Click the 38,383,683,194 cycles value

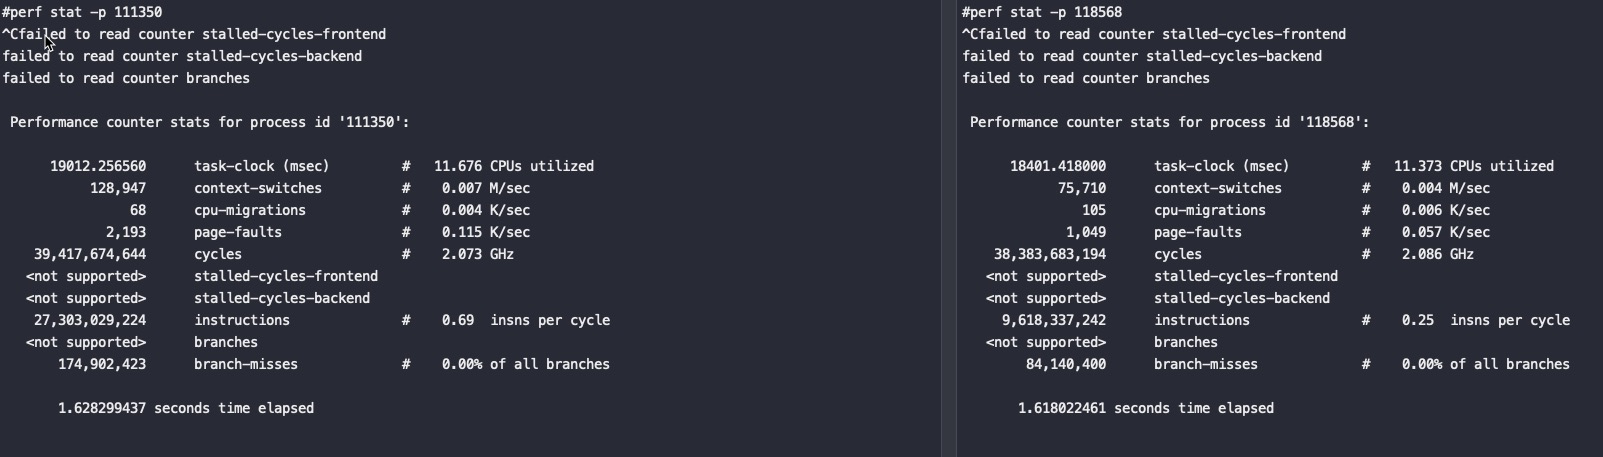1050,254
